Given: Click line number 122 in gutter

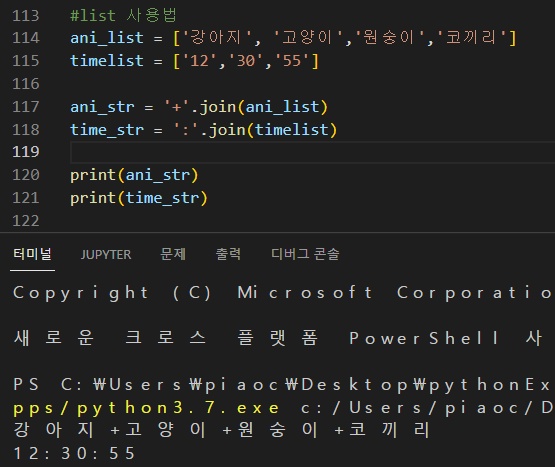Looking at the screenshot, I should click(x=25, y=221).
